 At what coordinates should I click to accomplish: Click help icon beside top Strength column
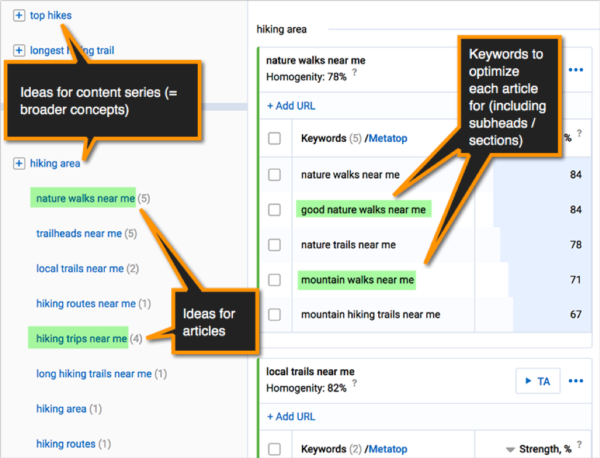[x=579, y=133]
